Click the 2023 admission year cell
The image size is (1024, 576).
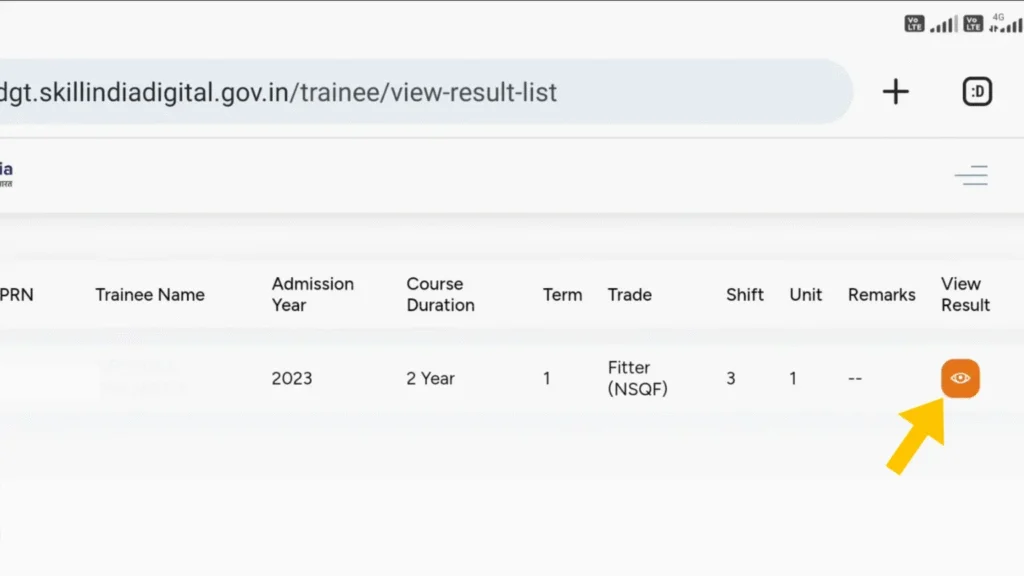click(292, 378)
